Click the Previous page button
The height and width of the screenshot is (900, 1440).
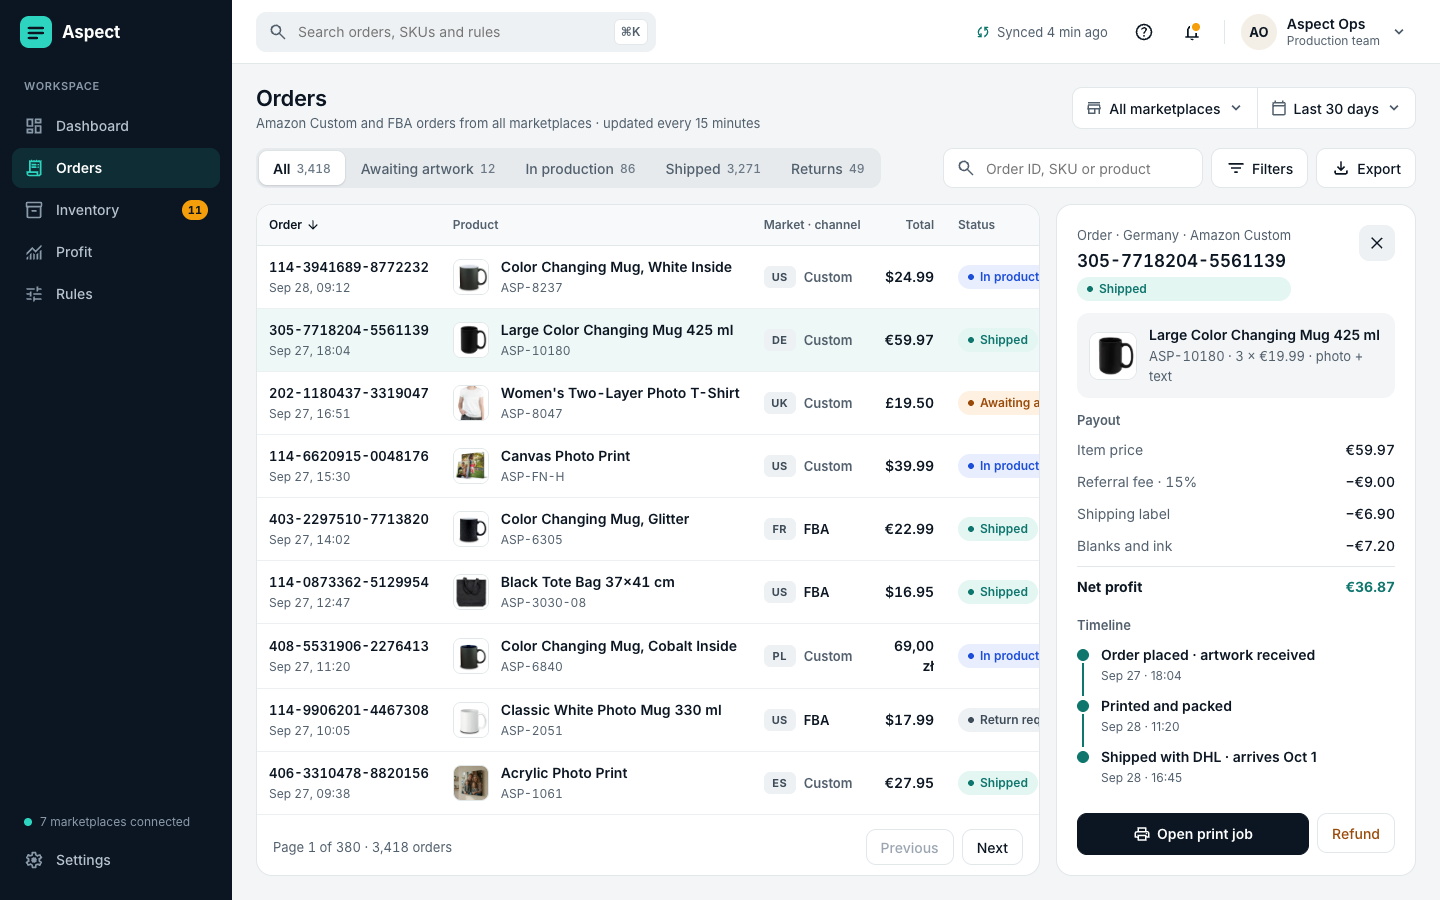pyautogui.click(x=909, y=848)
